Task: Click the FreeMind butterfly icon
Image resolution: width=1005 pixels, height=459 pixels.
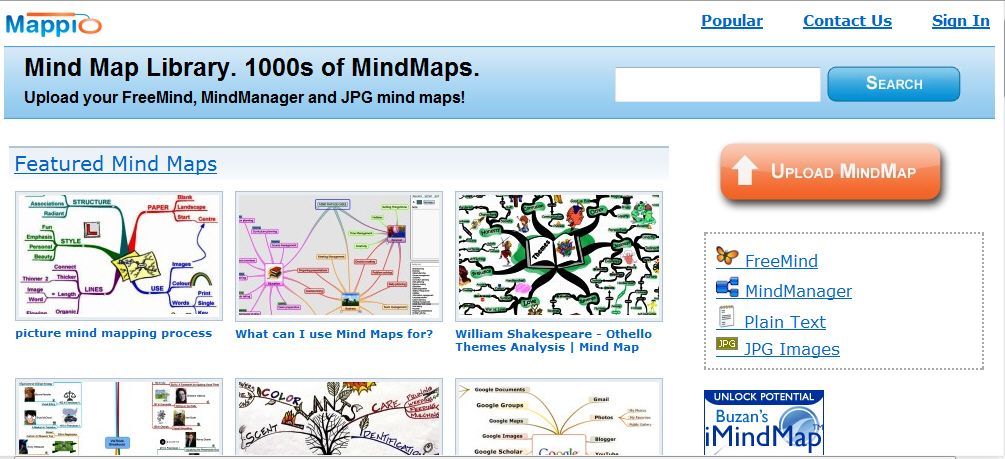Action: pos(727,256)
